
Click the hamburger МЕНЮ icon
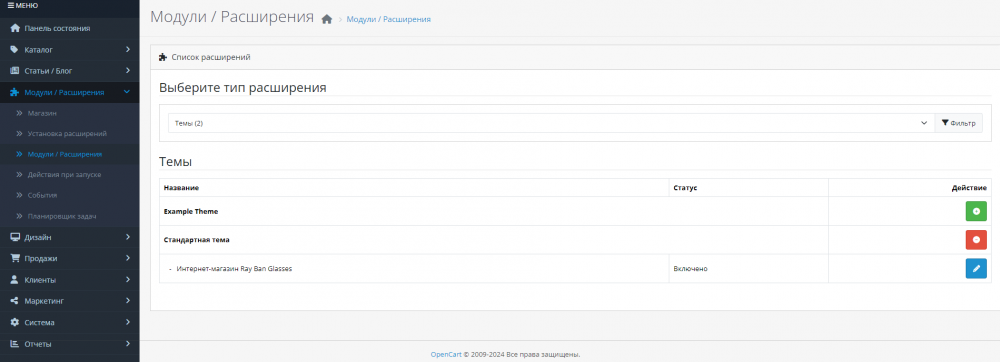11,5
